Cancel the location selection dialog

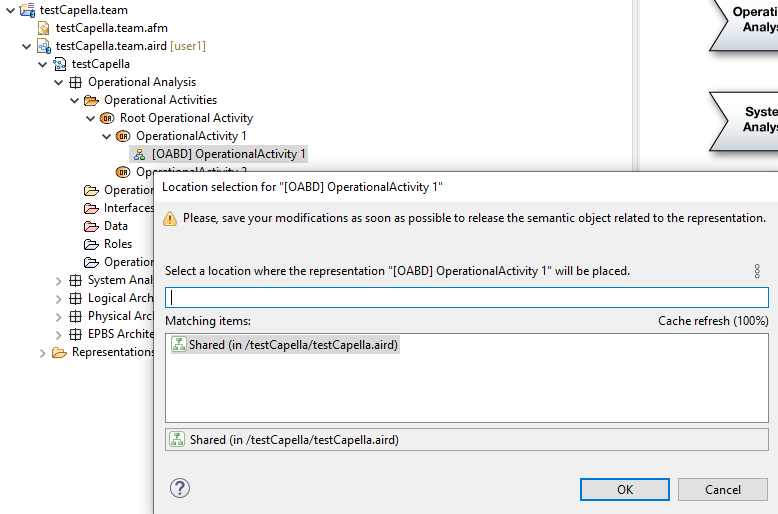[x=722, y=490]
